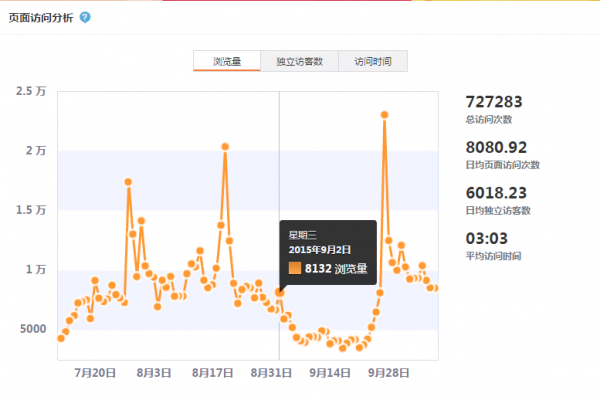Screen dimensions: 600x400
Task: Click the highlighted Sept 2 data point
Action: [x=279, y=293]
